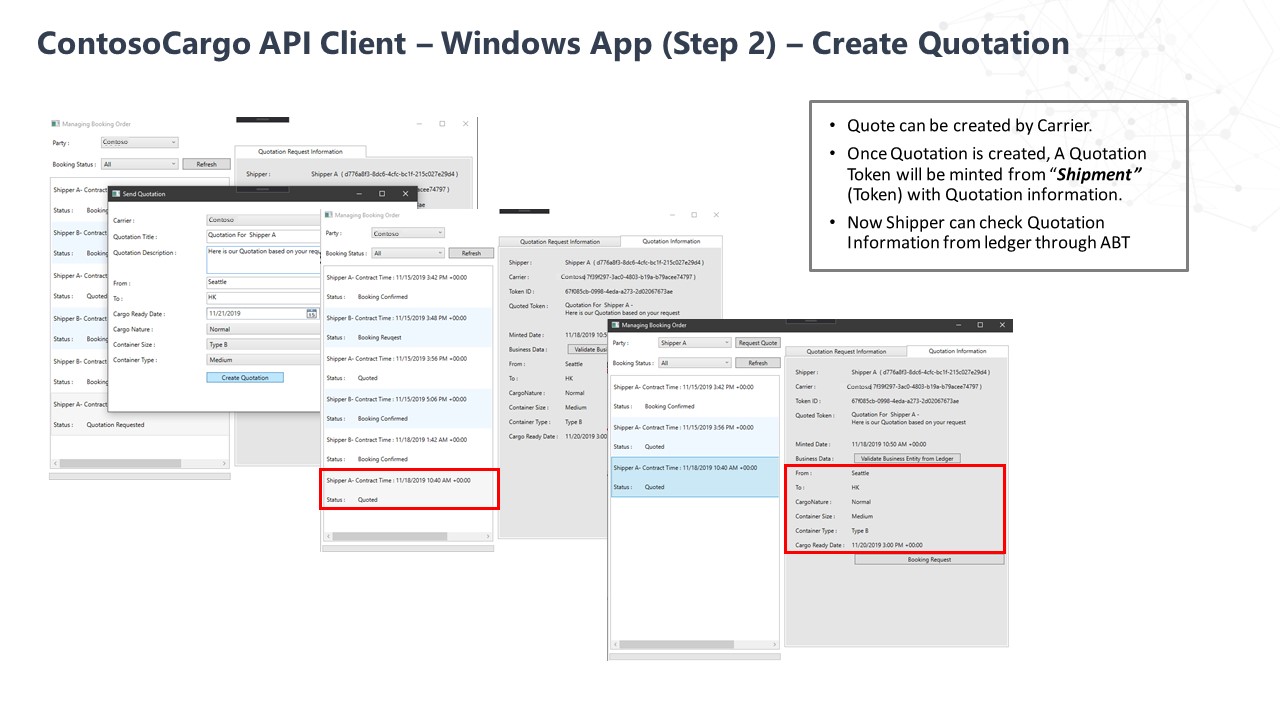This screenshot has height=720, width=1280.
Task: Select middle window's Shipper B 11/15/2019 5:06 PM row
Action: coord(407,408)
